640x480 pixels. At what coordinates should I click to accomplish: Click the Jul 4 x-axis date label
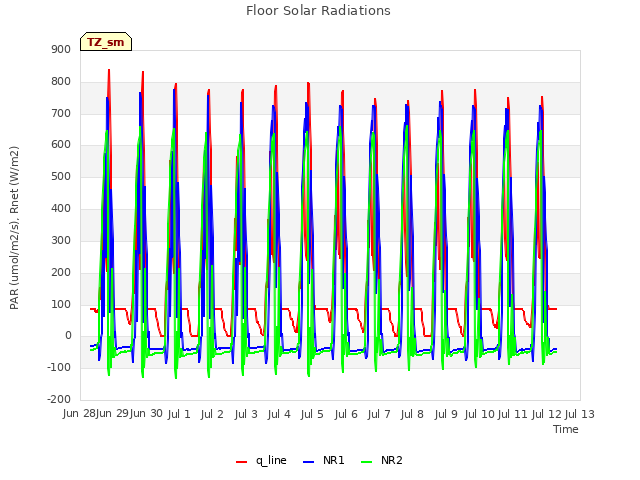279,414
